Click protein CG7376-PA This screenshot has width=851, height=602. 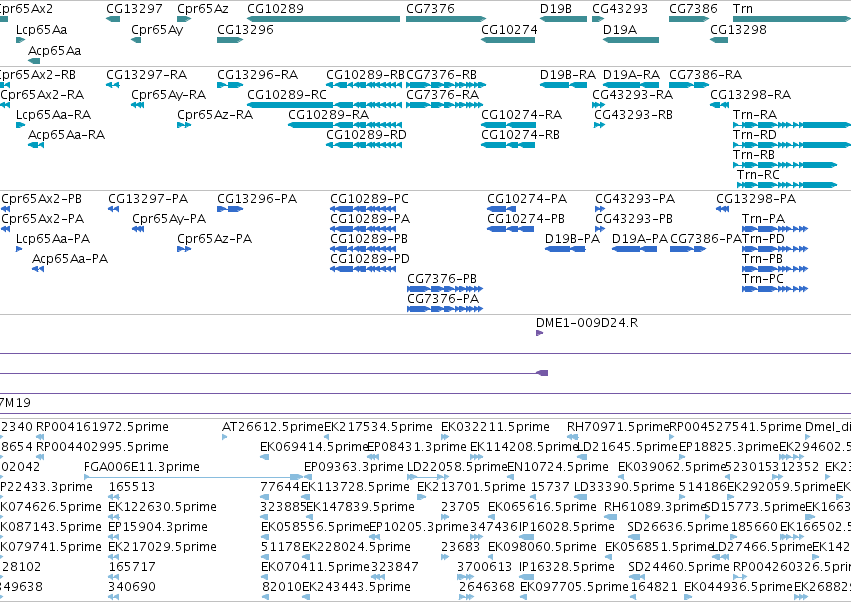445,309
